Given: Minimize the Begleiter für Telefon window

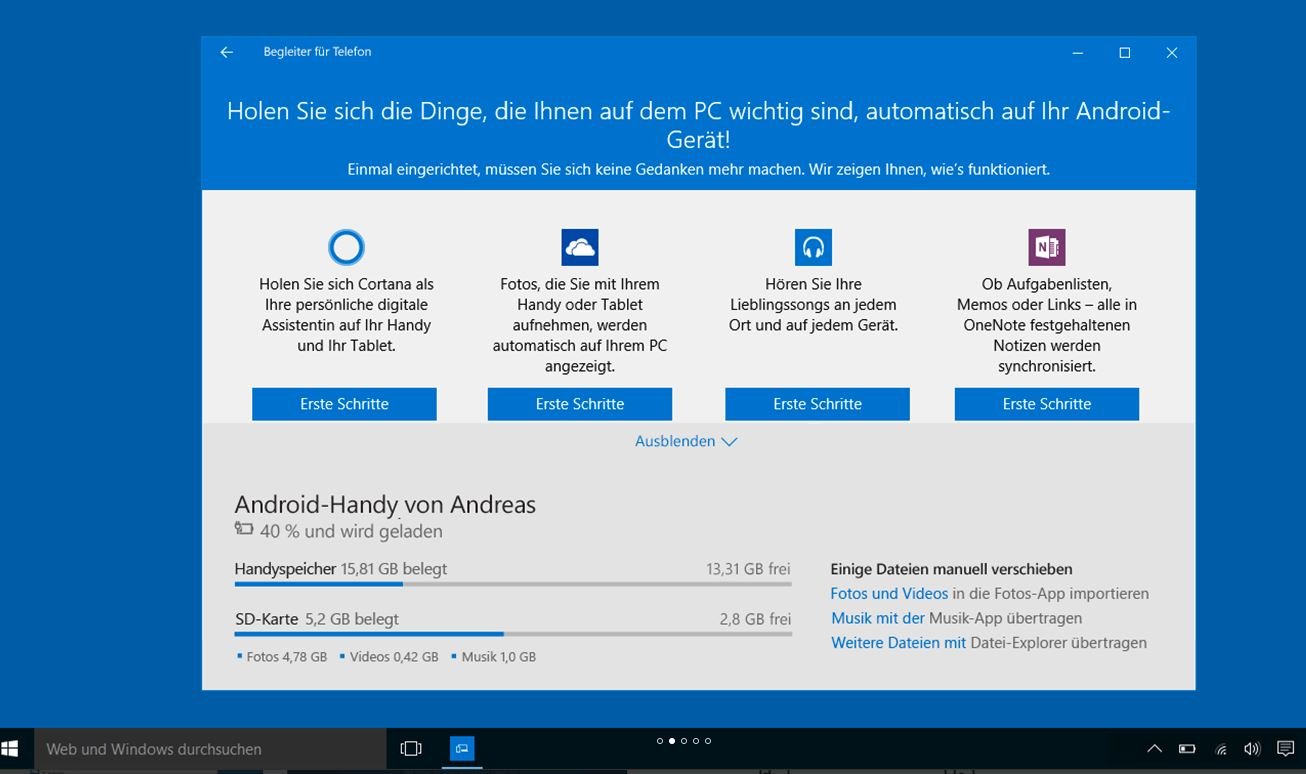Looking at the screenshot, I should click(x=1077, y=53).
